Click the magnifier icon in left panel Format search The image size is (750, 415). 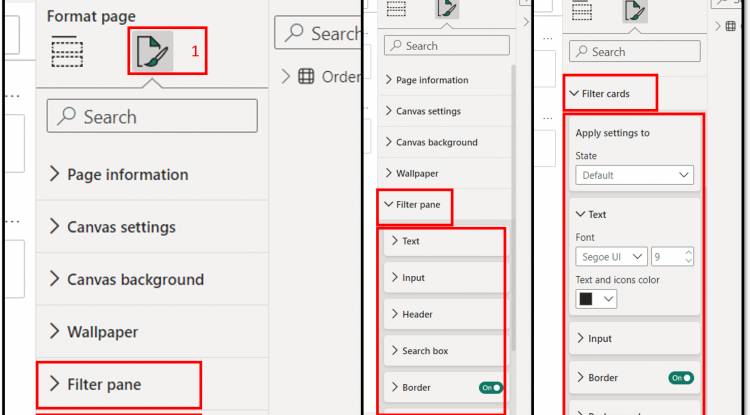(66, 116)
